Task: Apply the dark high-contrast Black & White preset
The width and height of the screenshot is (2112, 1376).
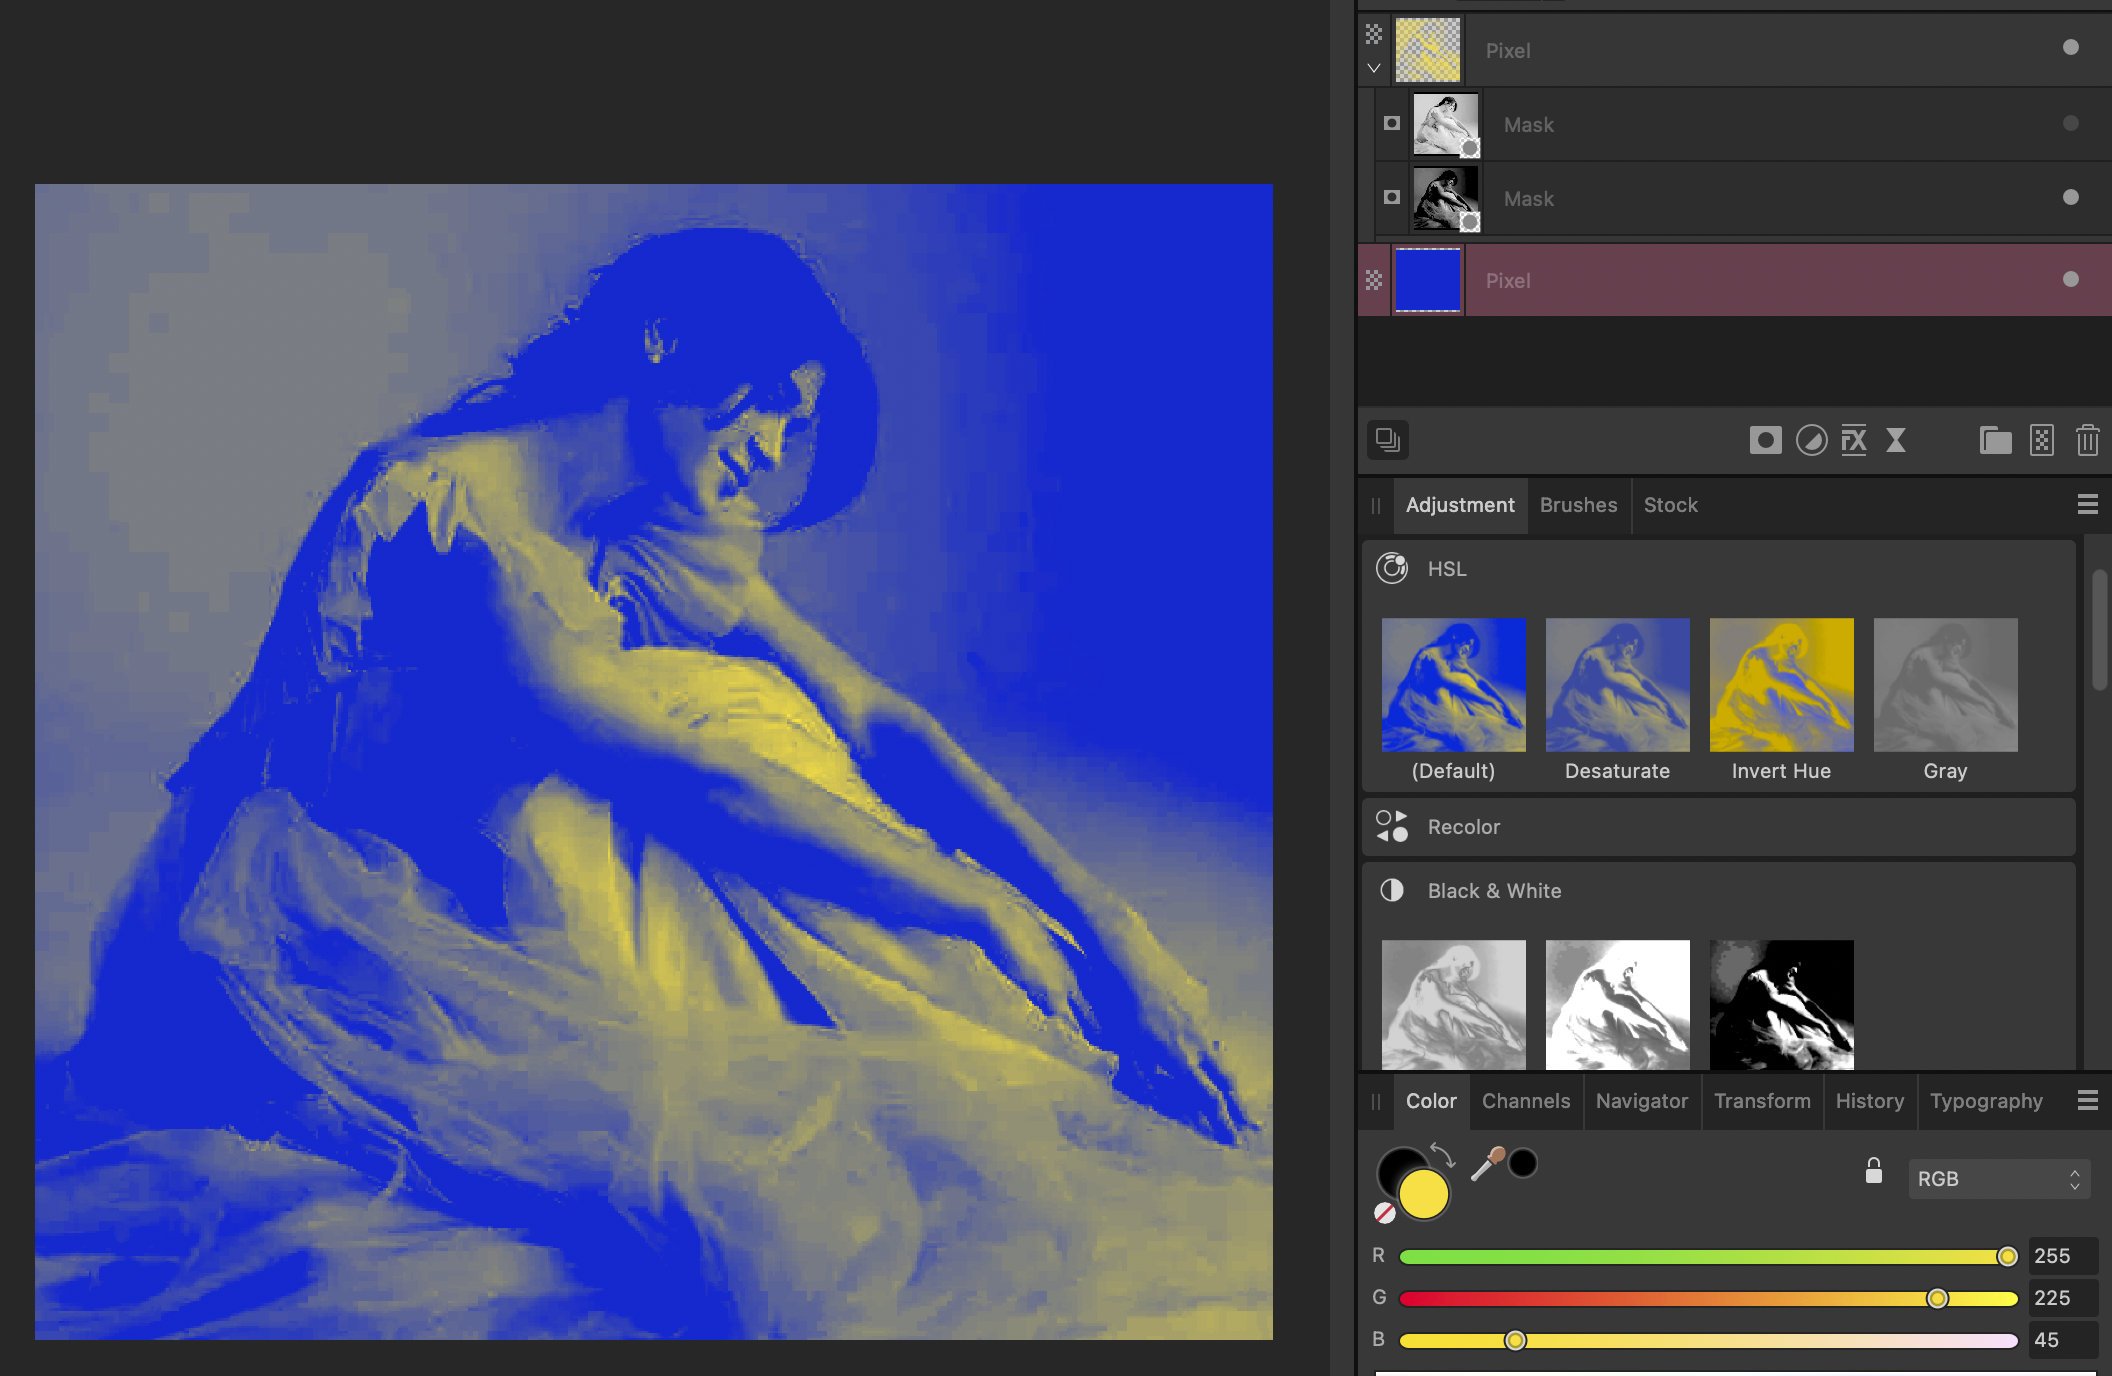Action: click(x=1781, y=1004)
